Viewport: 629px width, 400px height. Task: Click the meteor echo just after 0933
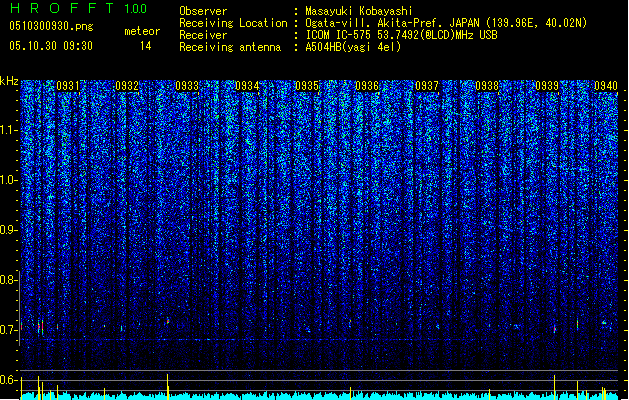168,321
